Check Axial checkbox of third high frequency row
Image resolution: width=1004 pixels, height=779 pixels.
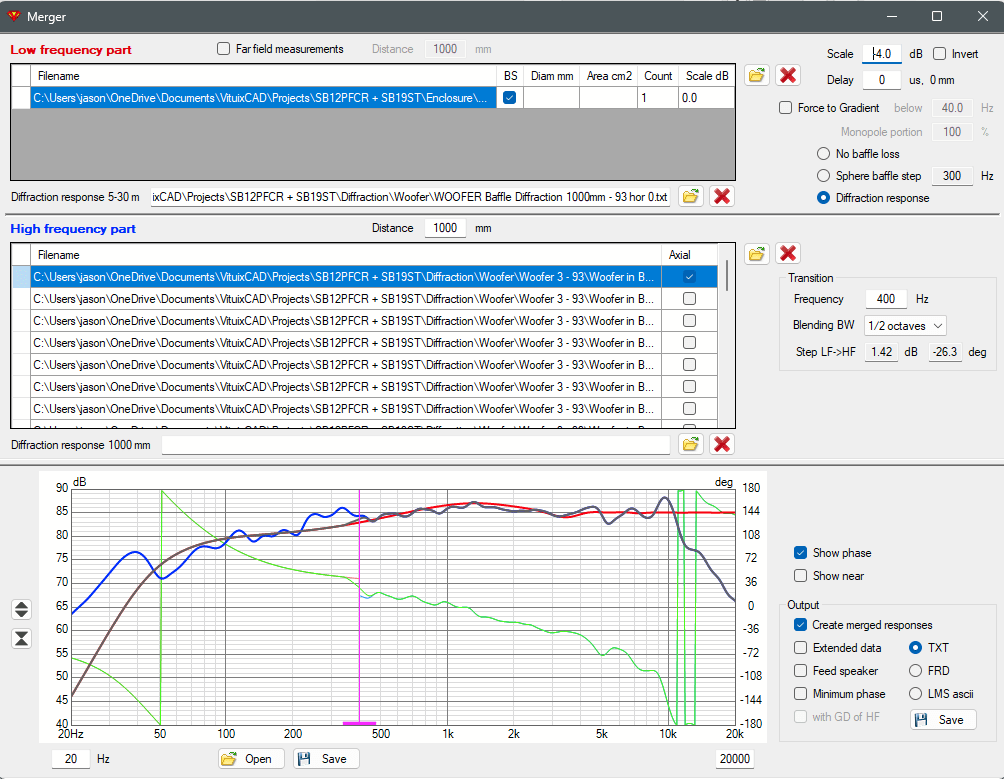pyautogui.click(x=689, y=321)
